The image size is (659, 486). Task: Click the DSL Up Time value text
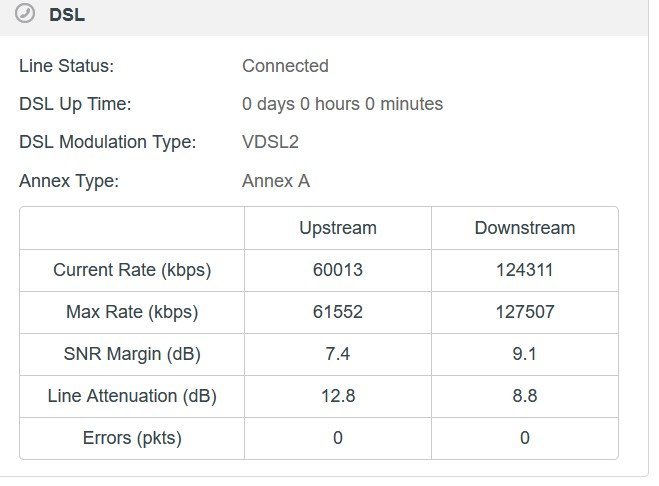tap(343, 104)
